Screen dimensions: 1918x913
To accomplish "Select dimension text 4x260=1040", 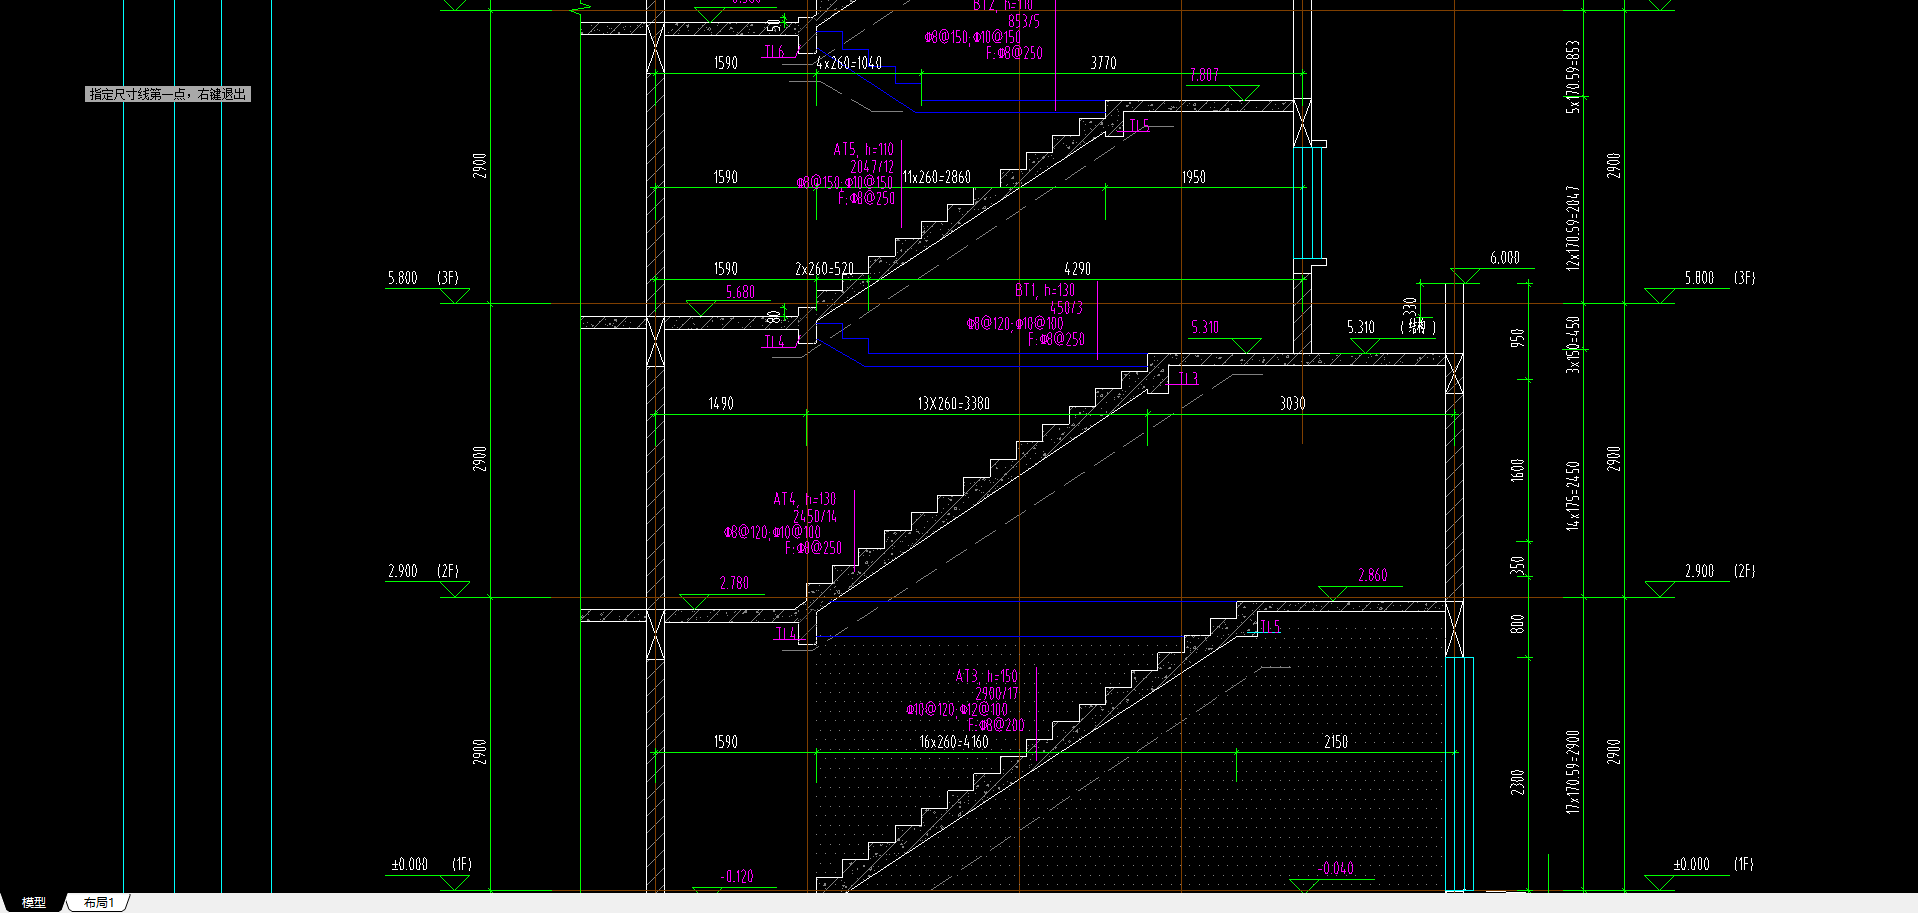I will tap(849, 63).
